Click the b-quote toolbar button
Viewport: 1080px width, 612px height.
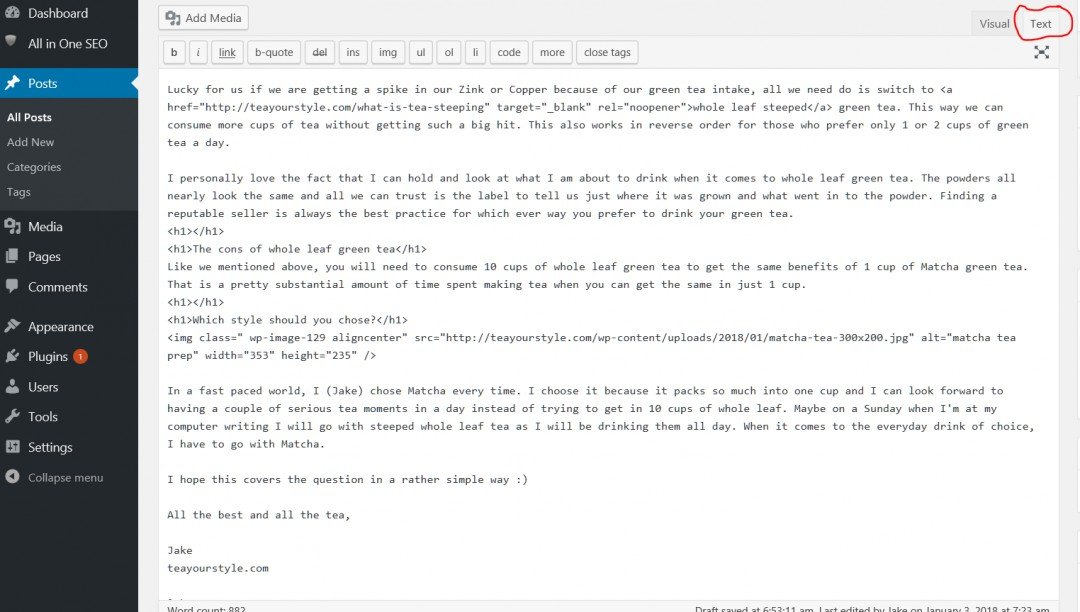(273, 52)
